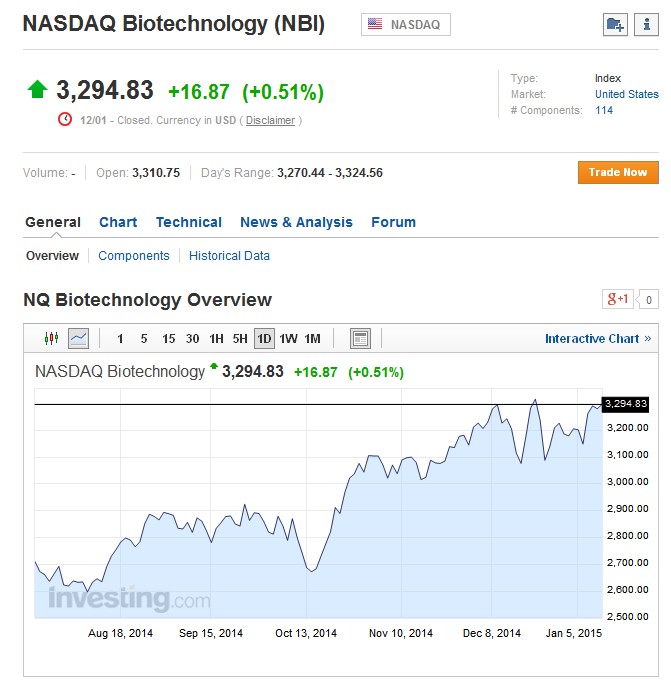Switch to the Chart tab

coord(118,222)
